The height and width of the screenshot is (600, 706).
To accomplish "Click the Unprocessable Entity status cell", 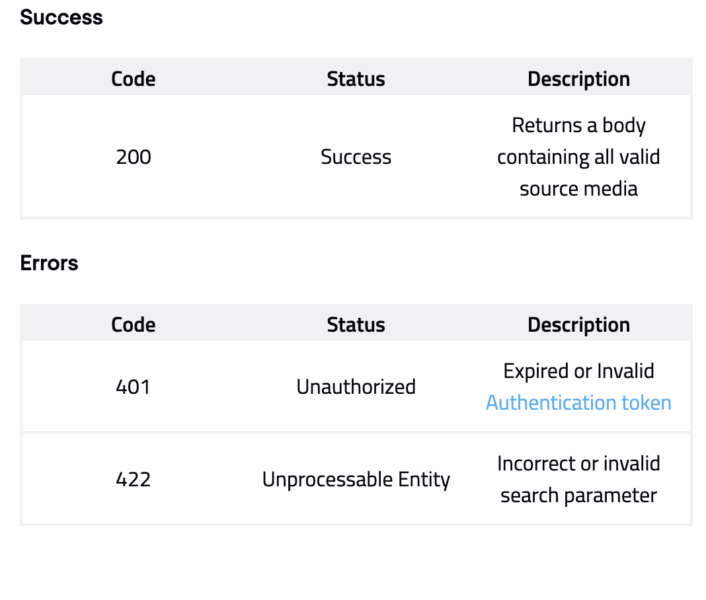I will click(355, 479).
